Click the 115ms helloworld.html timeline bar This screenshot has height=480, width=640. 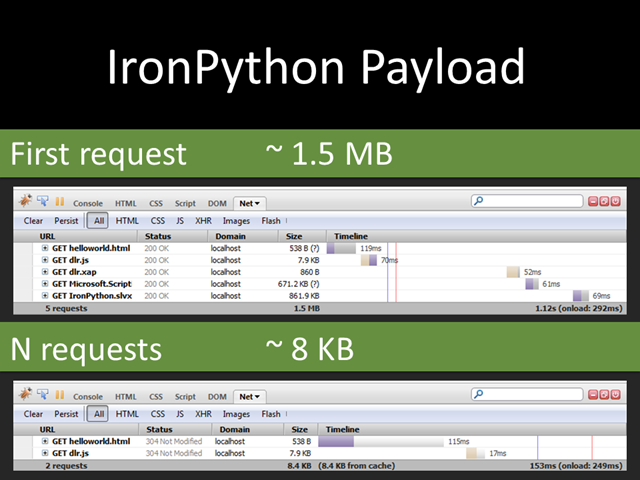pyautogui.click(x=381, y=441)
